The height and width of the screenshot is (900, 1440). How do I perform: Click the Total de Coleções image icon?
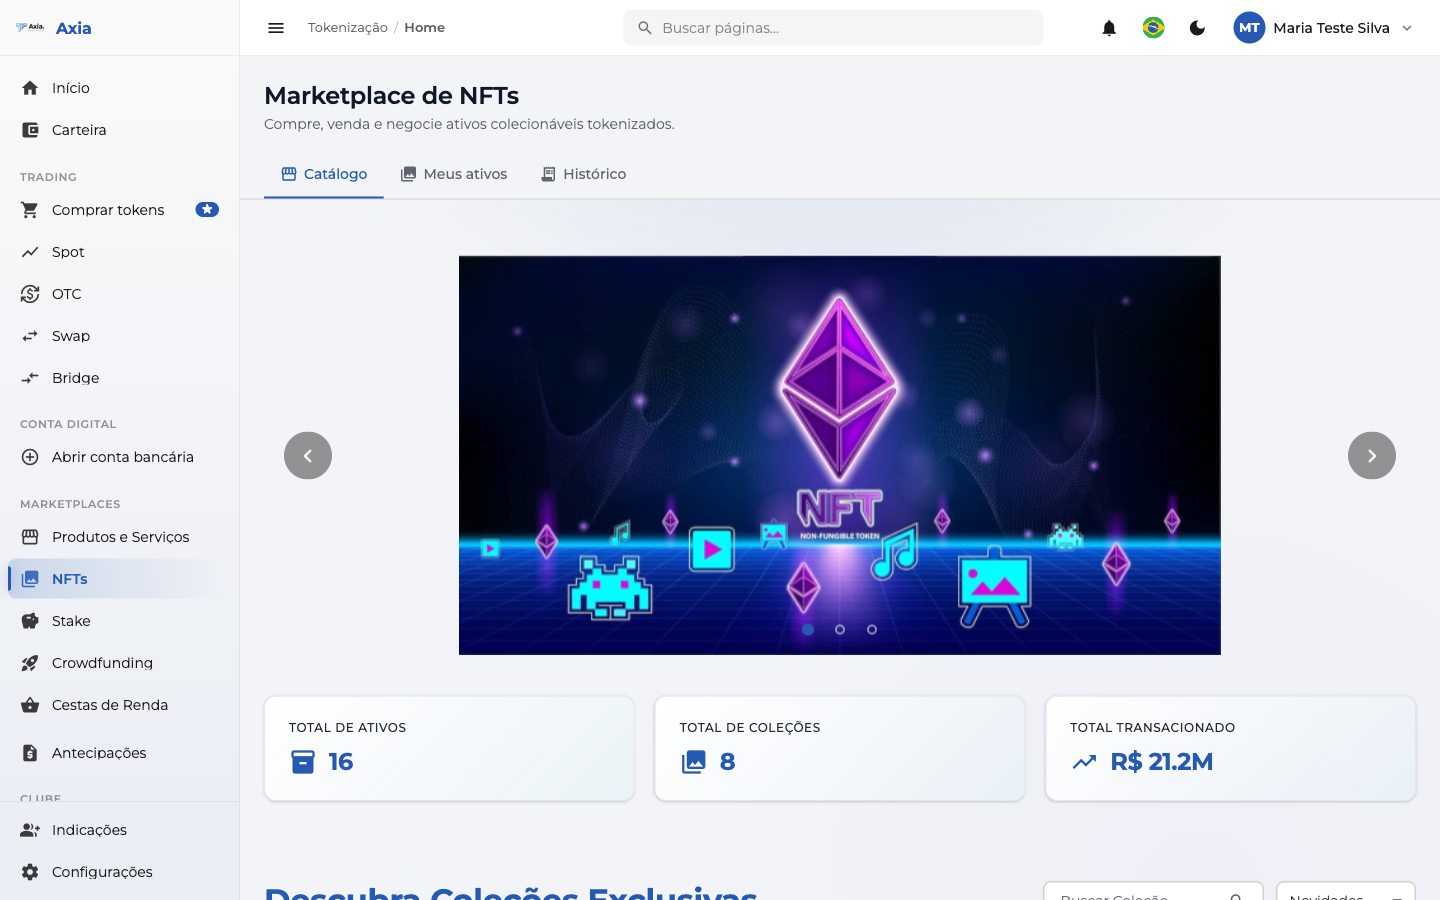693,762
